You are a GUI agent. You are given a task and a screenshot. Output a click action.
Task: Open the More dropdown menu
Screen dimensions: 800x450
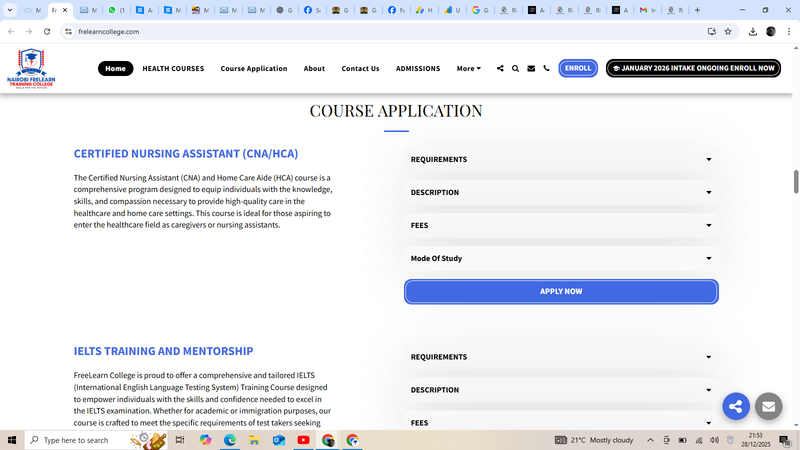tap(468, 69)
